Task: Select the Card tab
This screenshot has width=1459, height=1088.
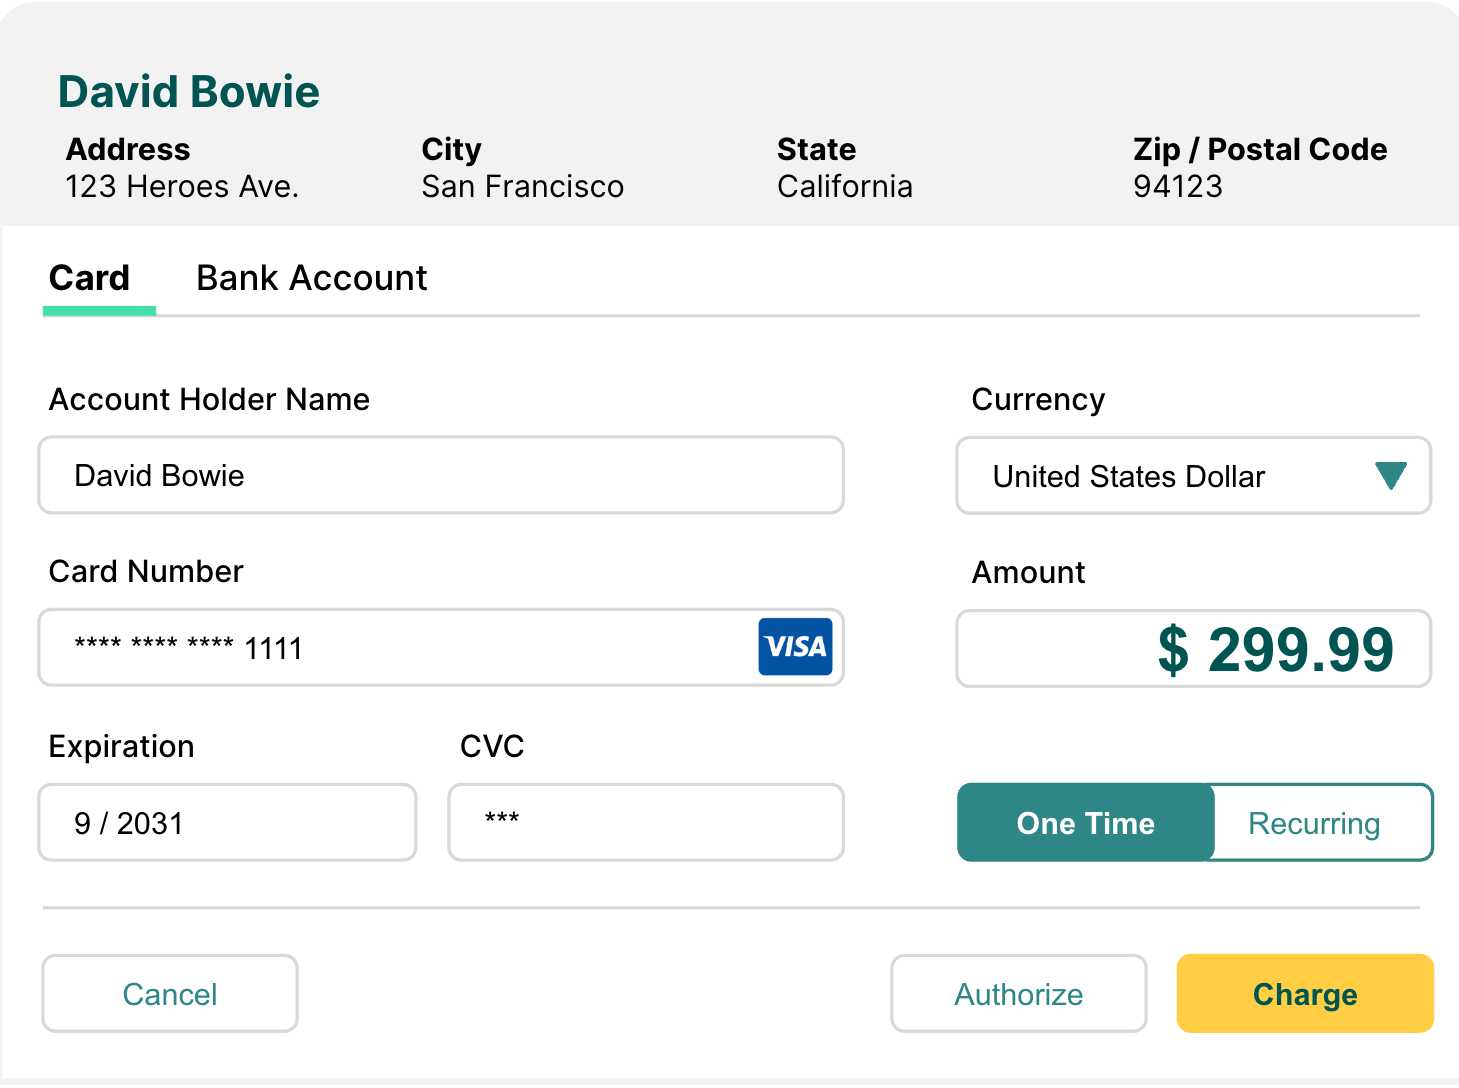Action: click(90, 278)
